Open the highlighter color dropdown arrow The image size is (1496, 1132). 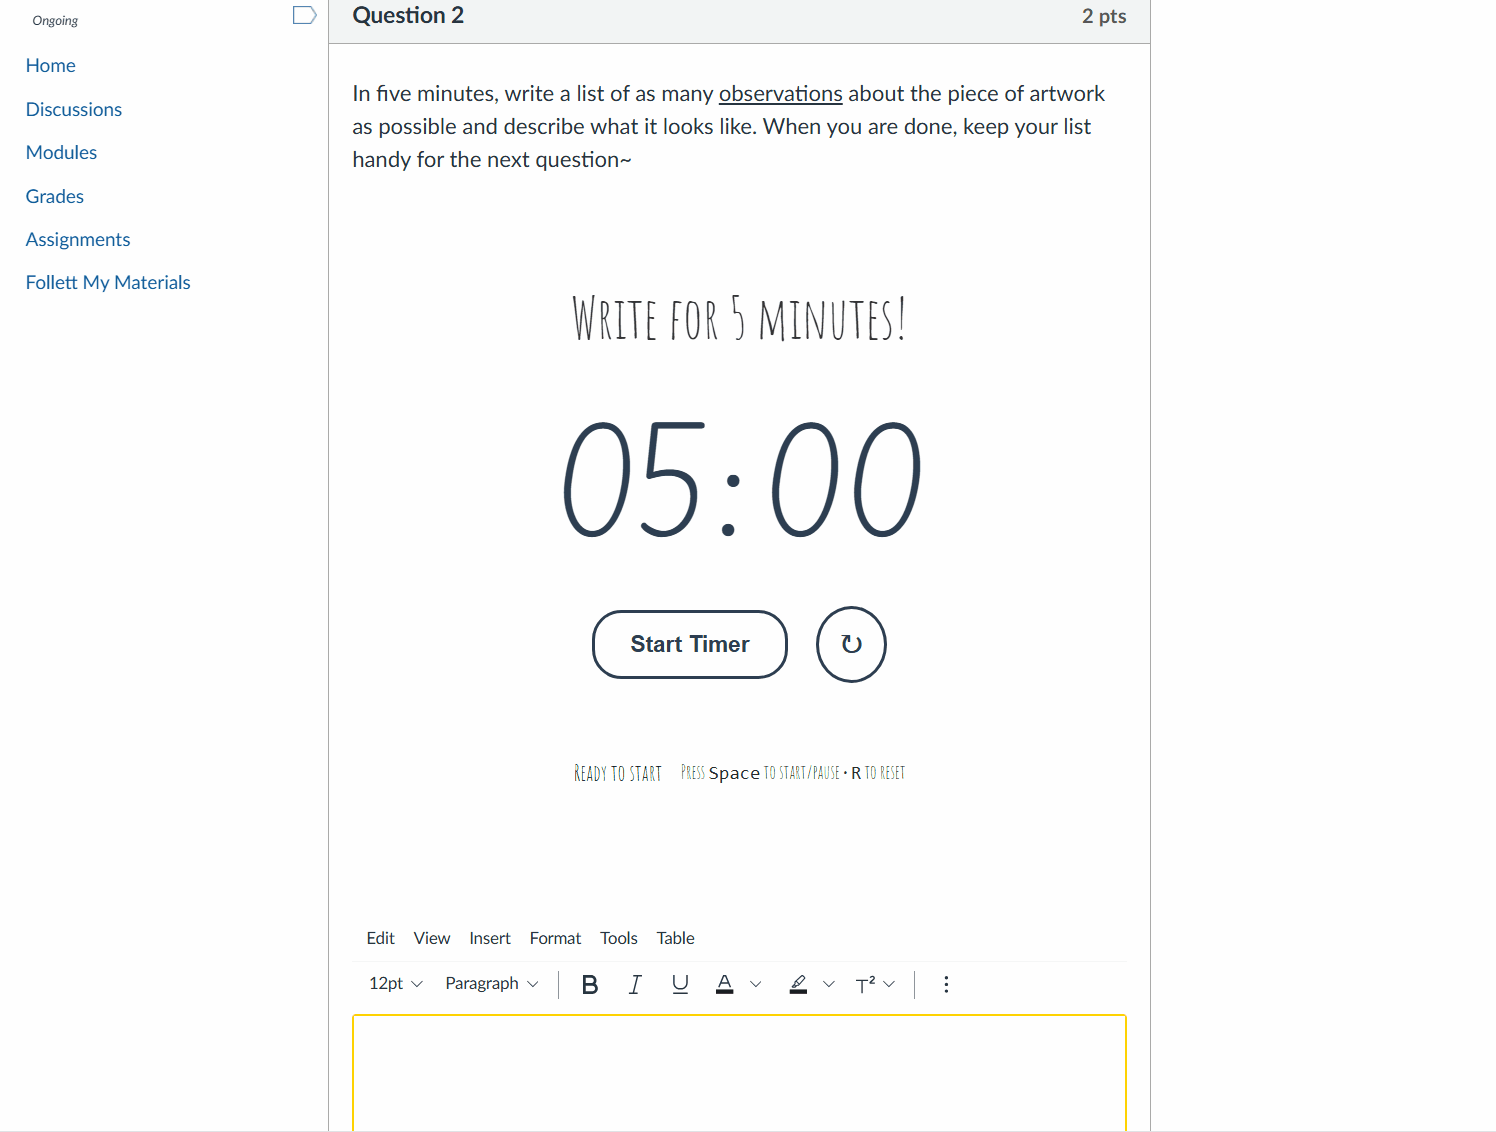(x=829, y=984)
